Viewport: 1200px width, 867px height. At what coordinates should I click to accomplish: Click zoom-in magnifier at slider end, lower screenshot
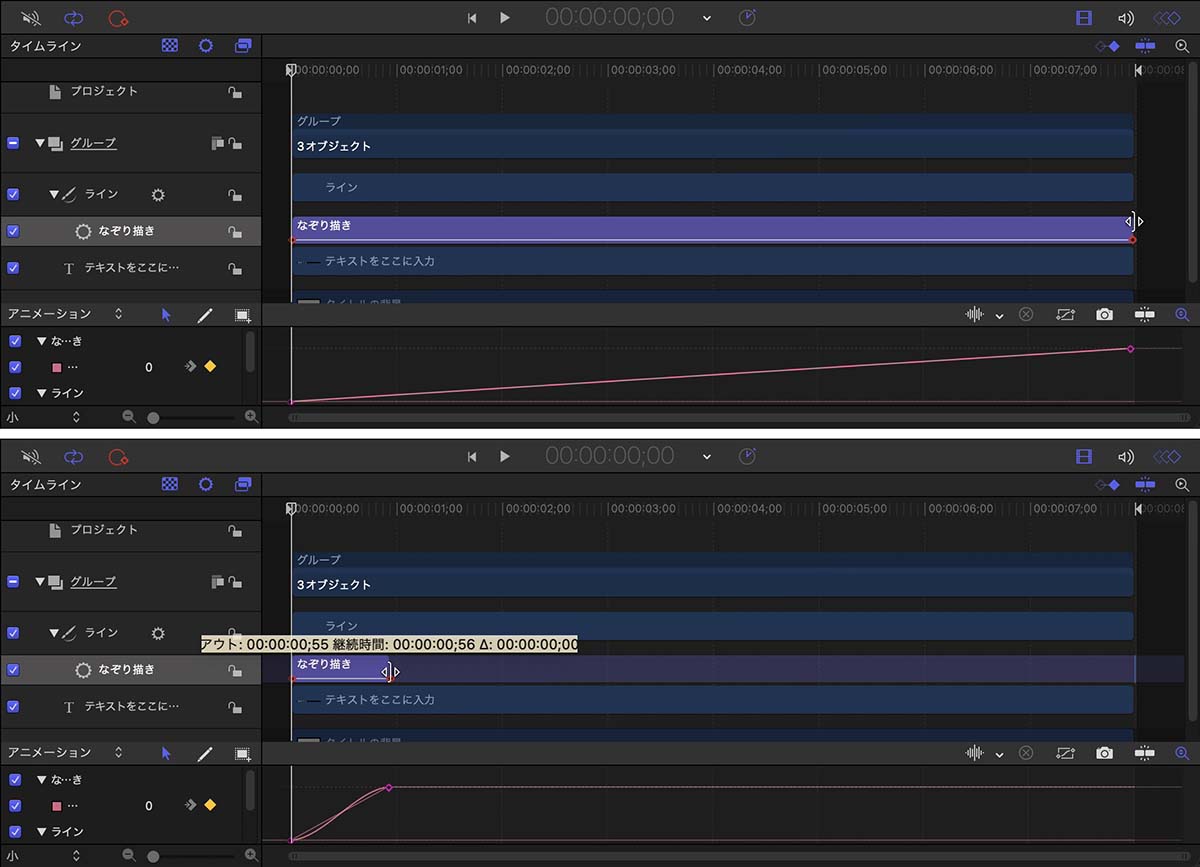pyautogui.click(x=251, y=856)
